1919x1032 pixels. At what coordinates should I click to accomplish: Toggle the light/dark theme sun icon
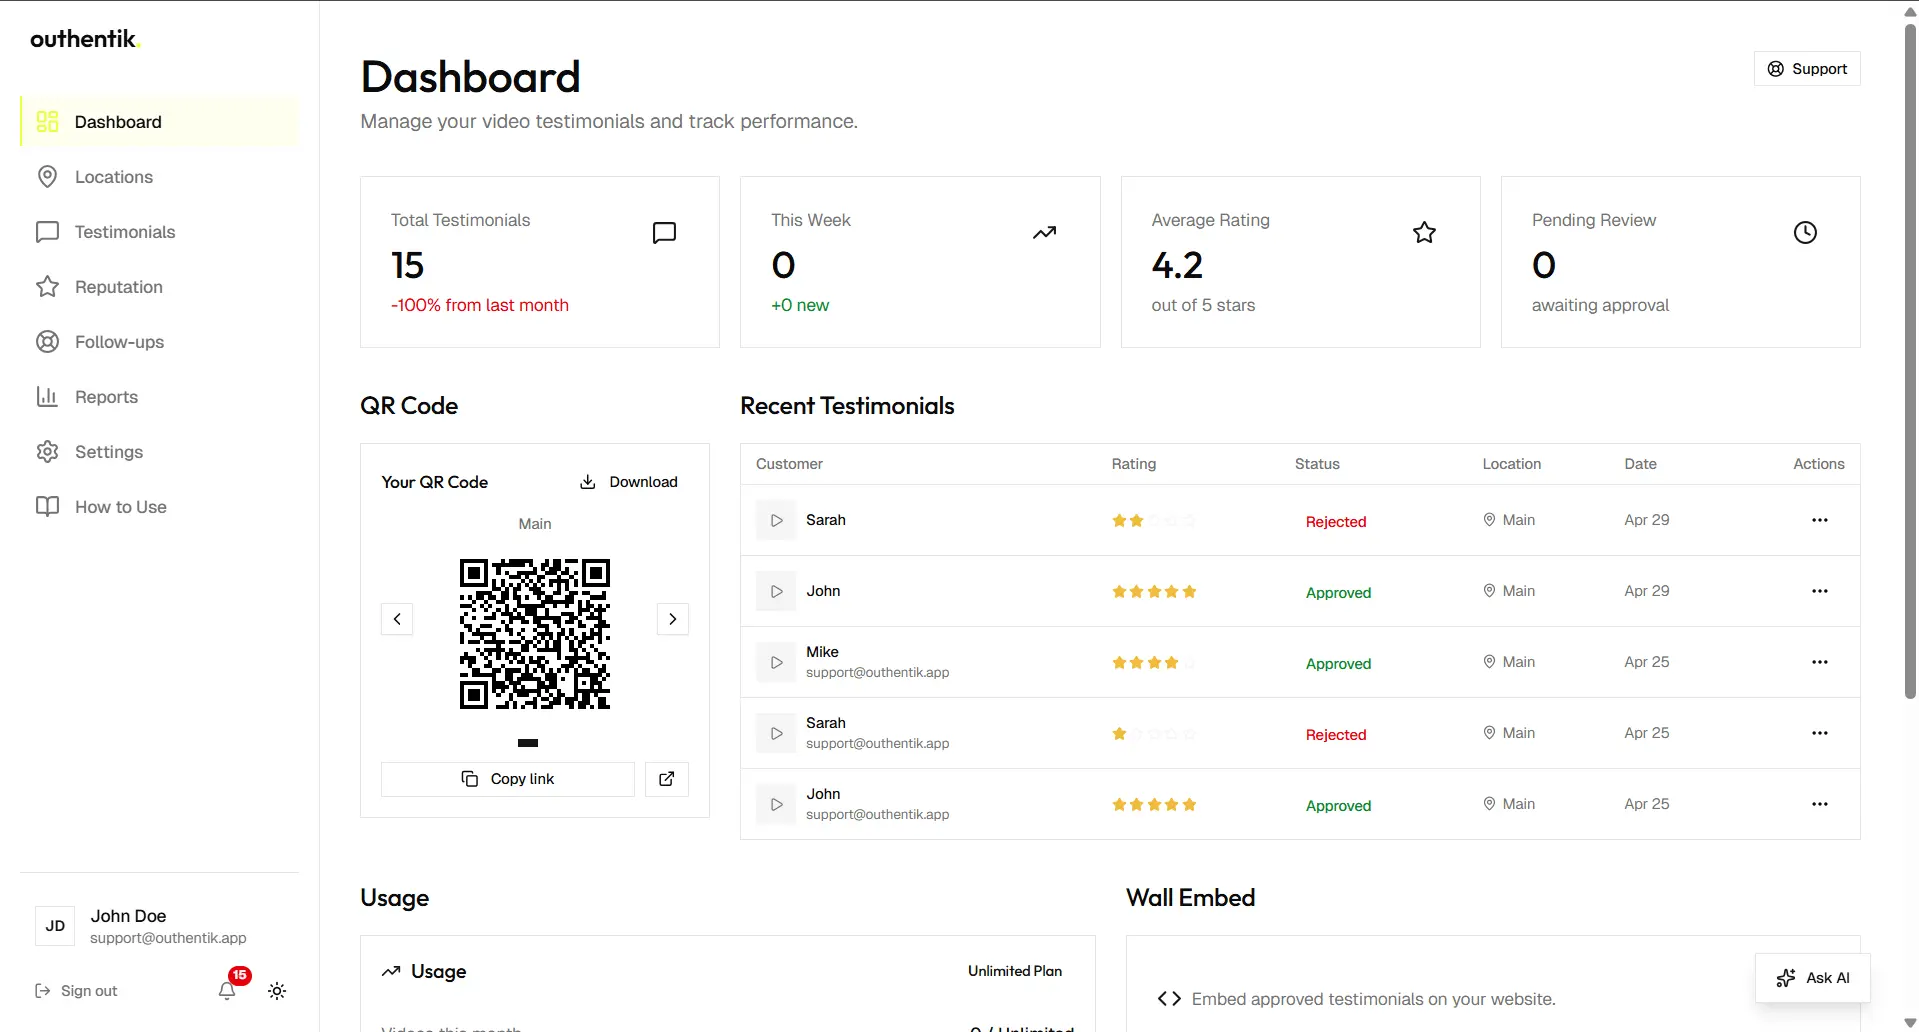277,991
